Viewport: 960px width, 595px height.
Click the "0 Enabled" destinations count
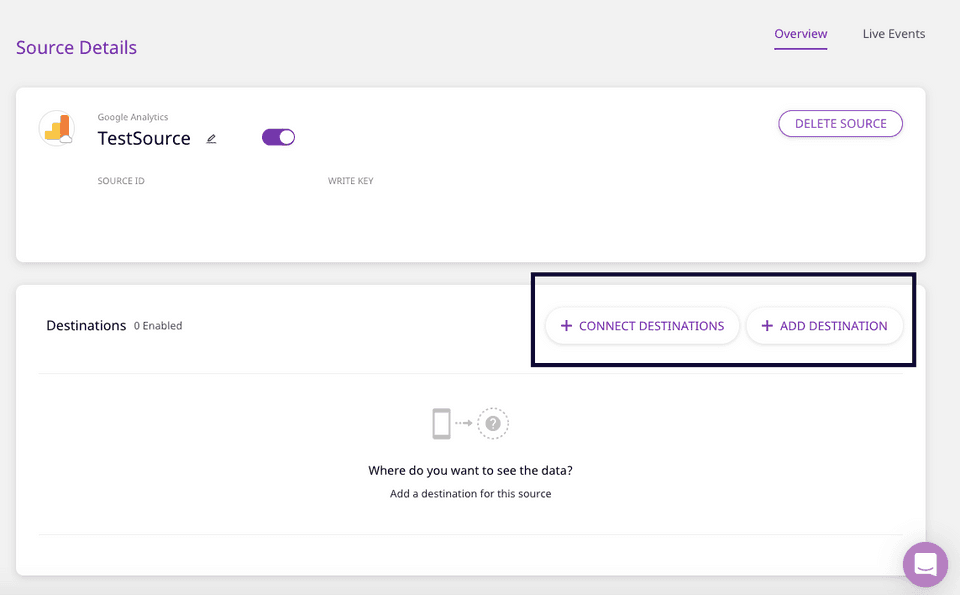158,326
